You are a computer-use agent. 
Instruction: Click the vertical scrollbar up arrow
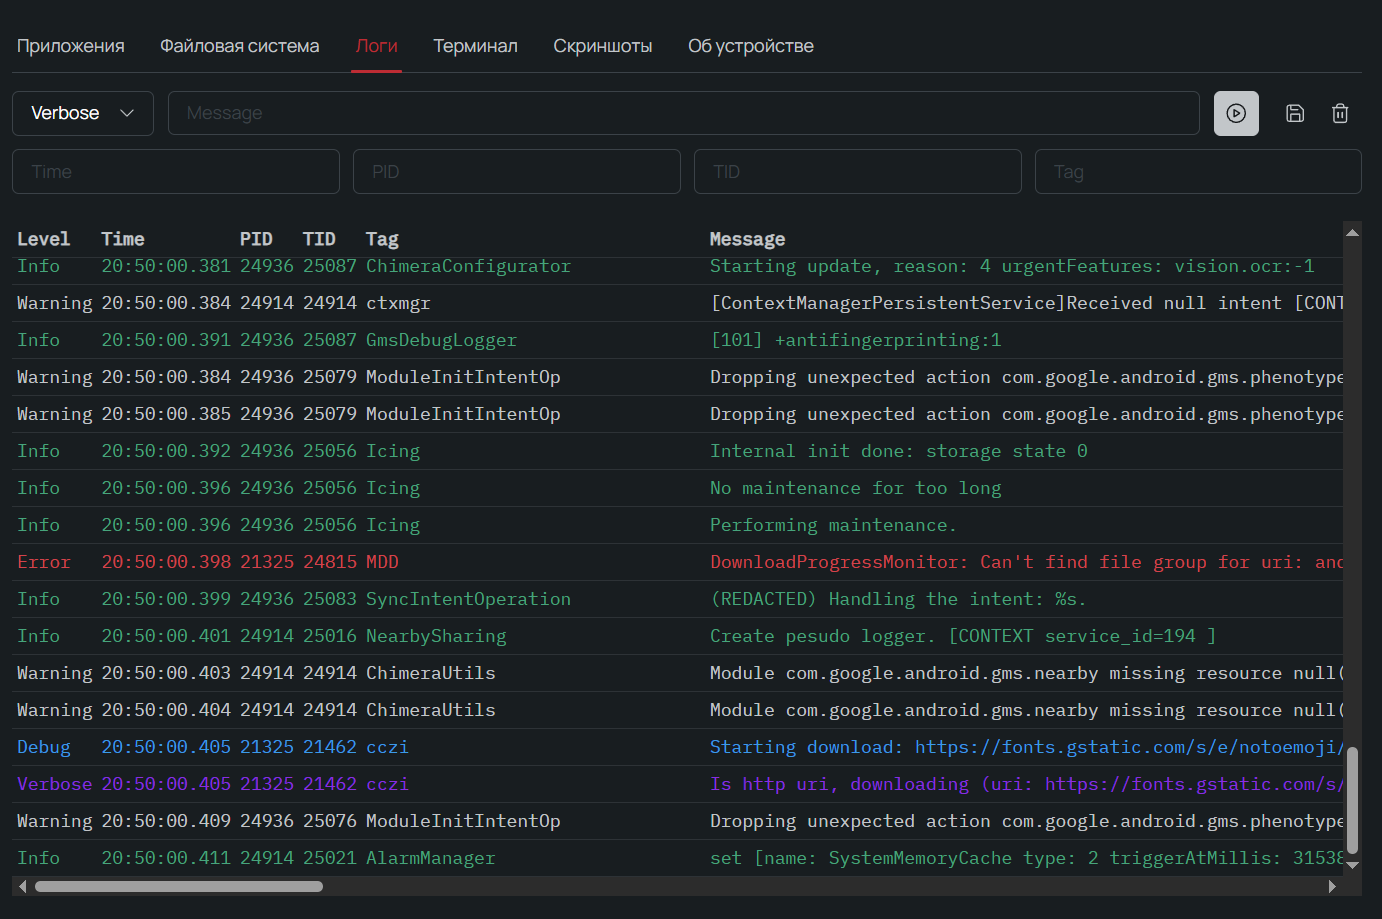pos(1352,233)
